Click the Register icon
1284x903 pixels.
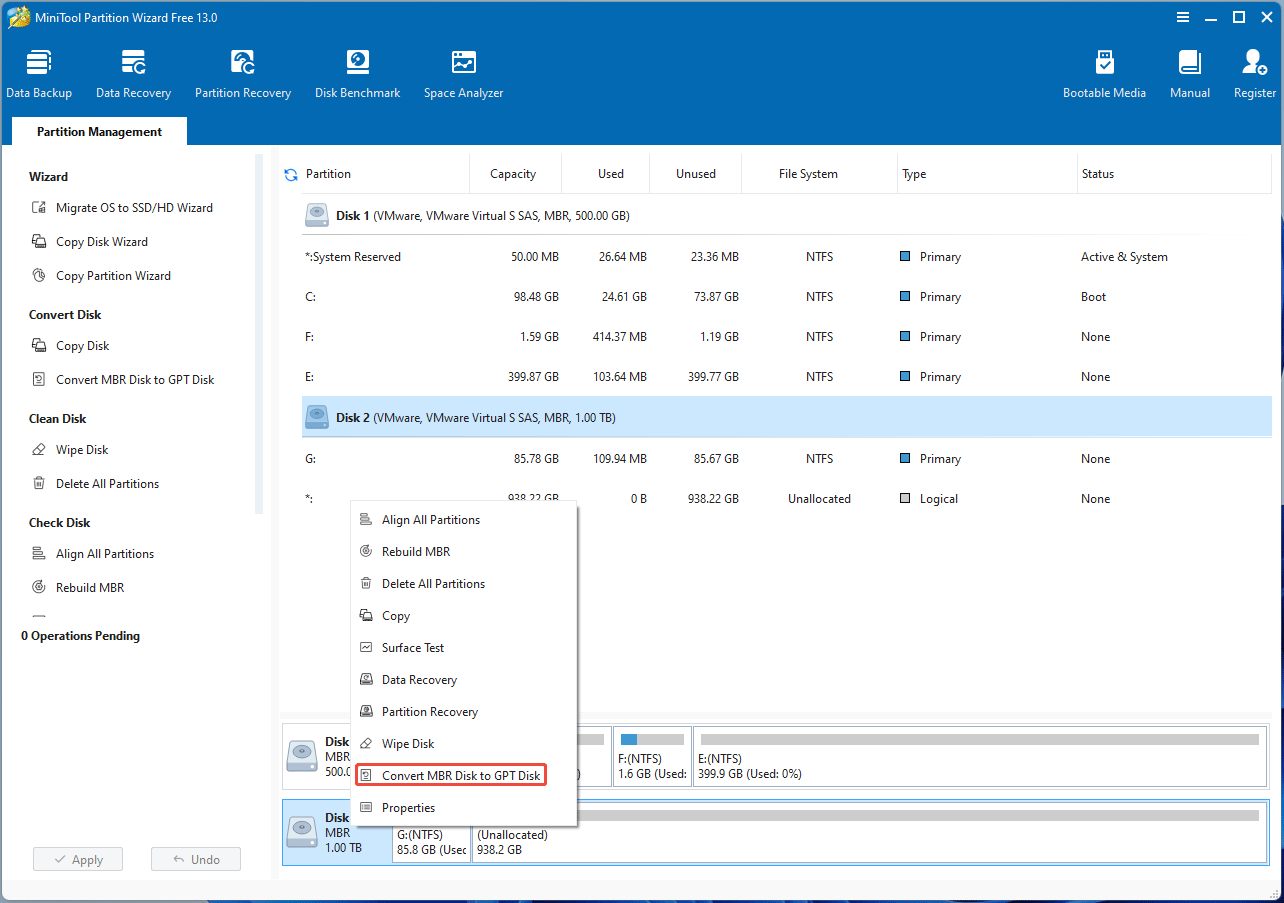click(x=1254, y=74)
